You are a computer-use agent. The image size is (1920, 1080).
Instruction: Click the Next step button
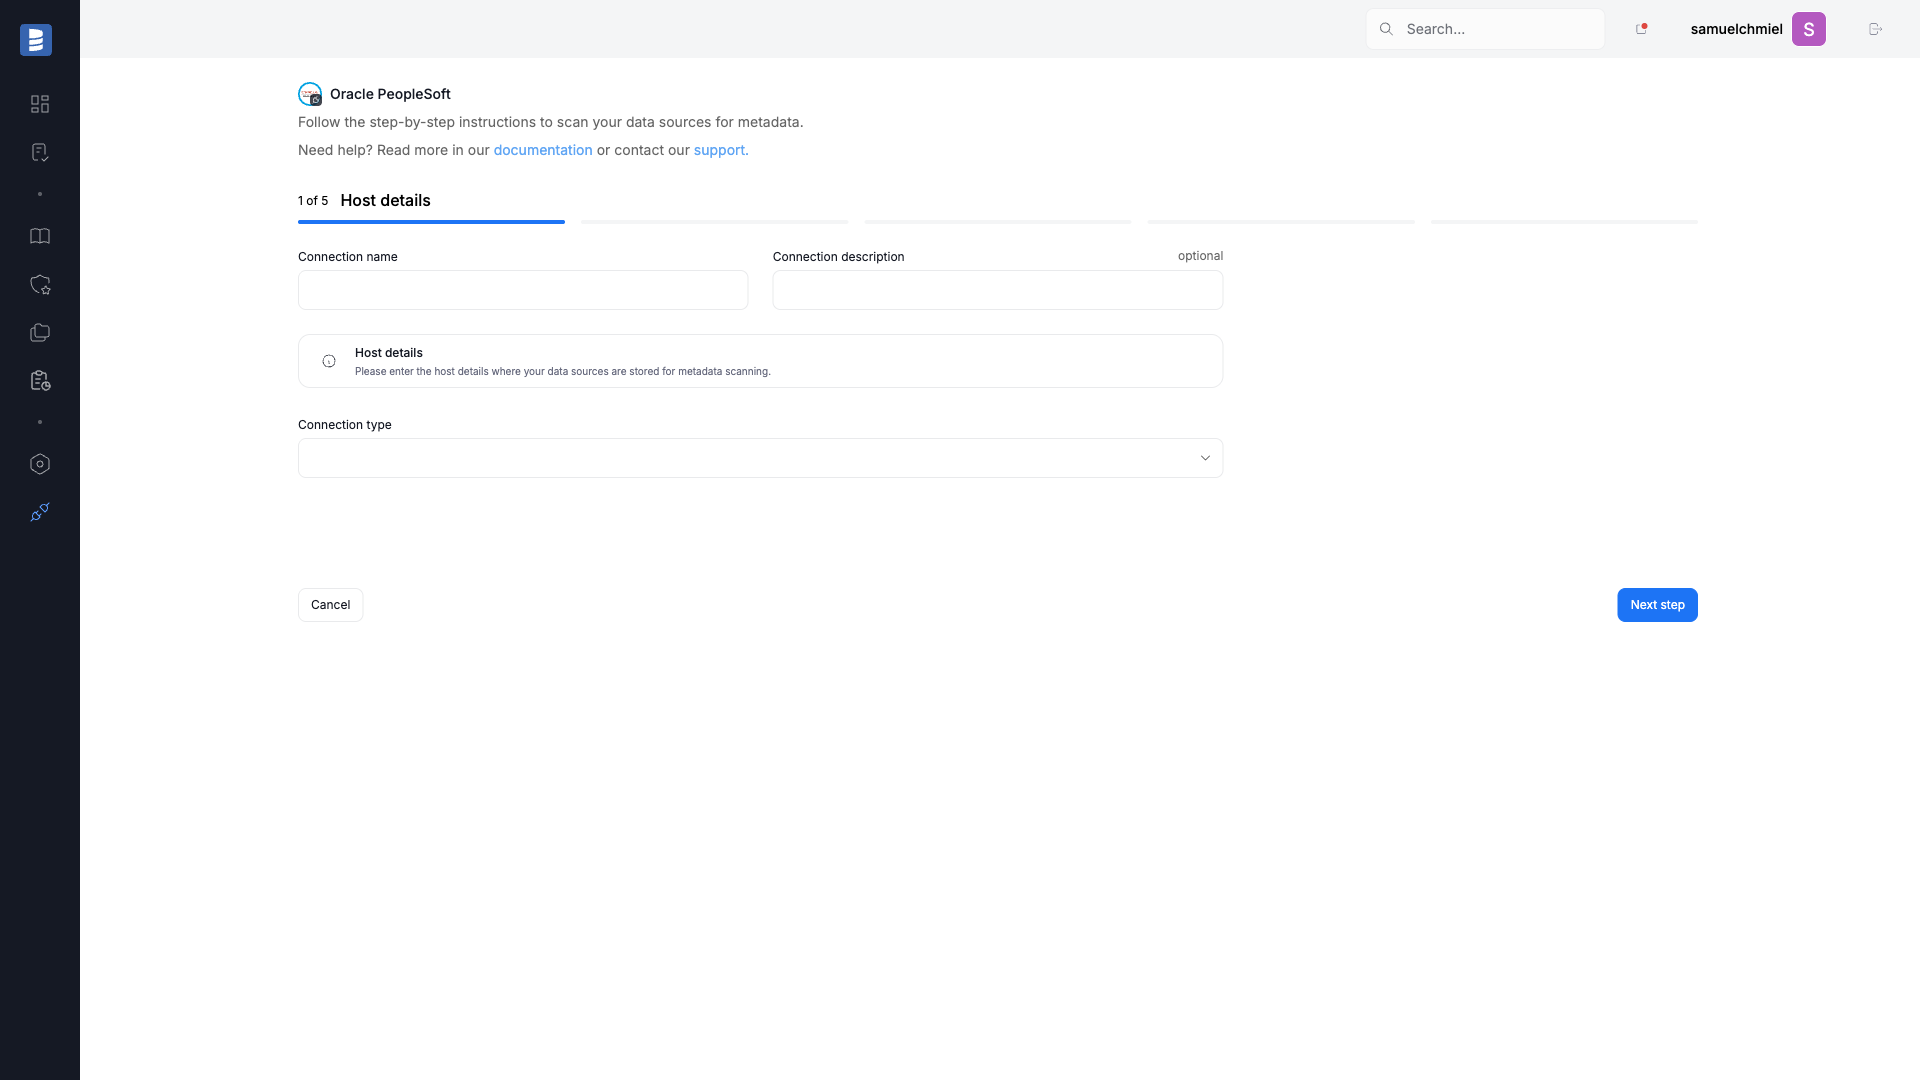(x=1657, y=605)
